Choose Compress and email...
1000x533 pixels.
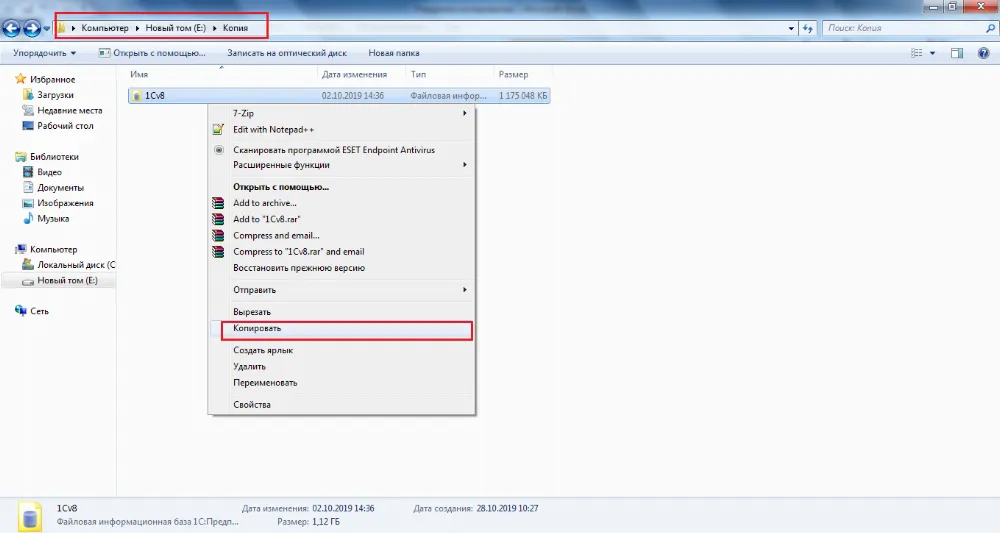pyautogui.click(x=342, y=235)
